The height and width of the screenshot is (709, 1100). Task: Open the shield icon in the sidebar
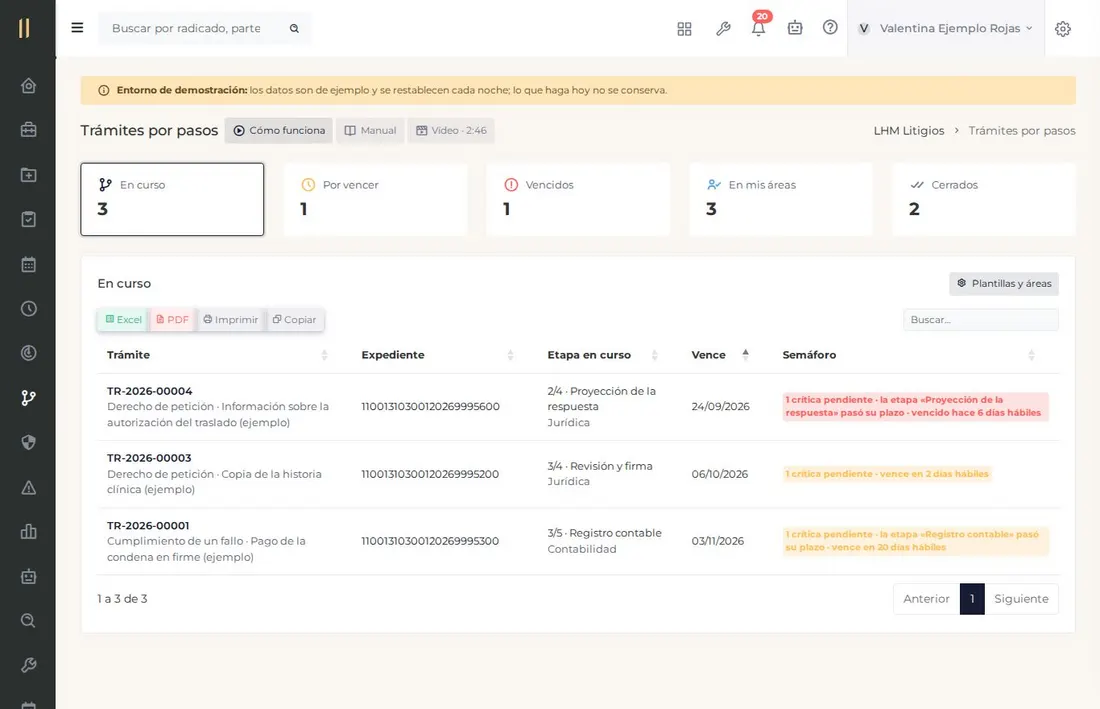click(28, 443)
